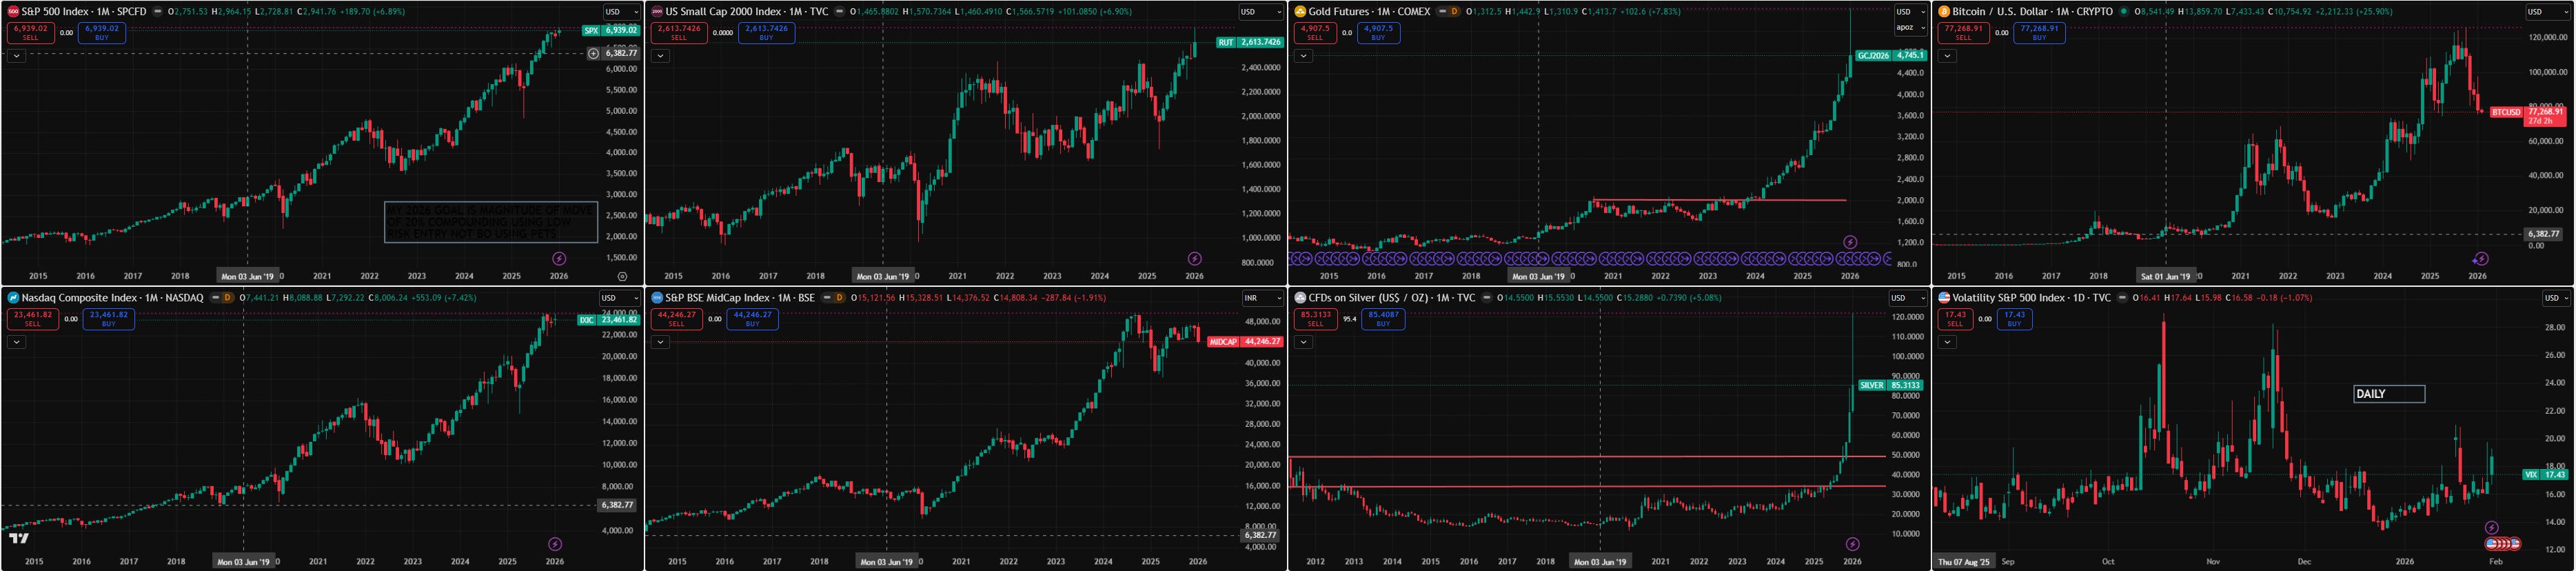Click the market status icon beside S&P 500 Index title
Image resolution: width=2576 pixels, height=571 pixels.
pos(157,12)
